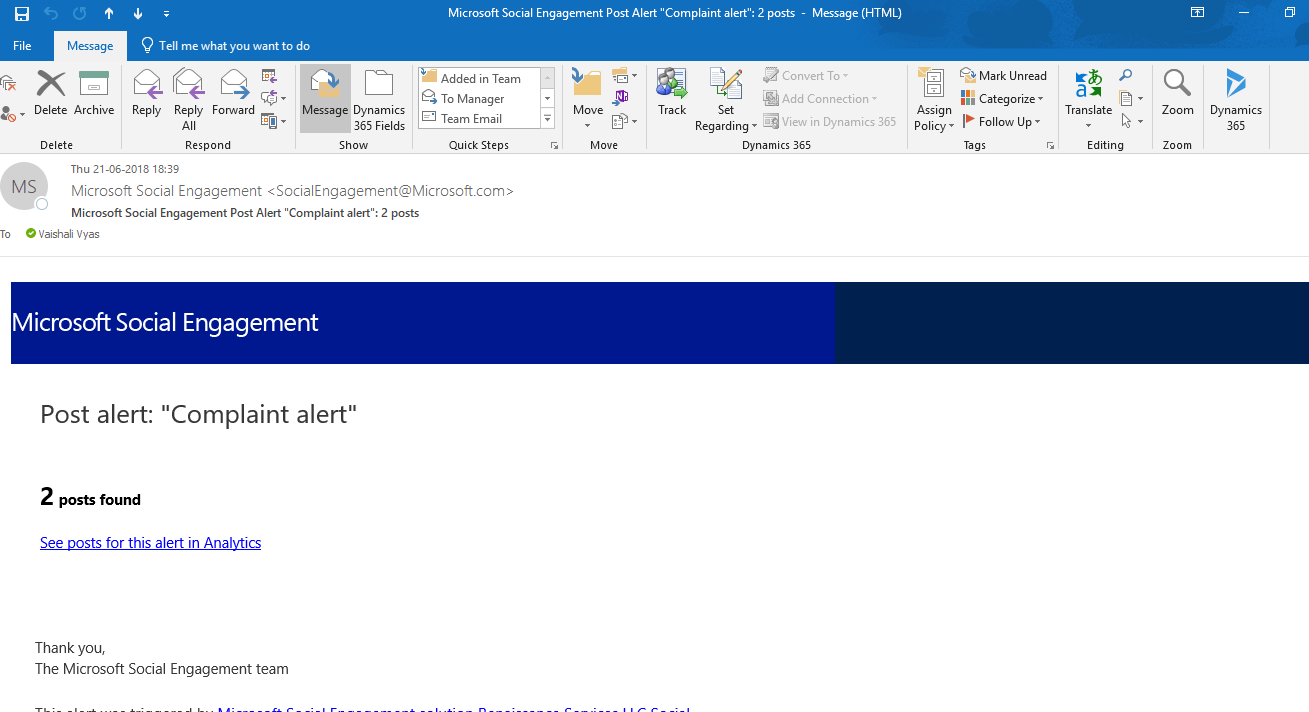The width and height of the screenshot is (1309, 712).
Task: Open the Tags dialog launcher
Action: click(x=1050, y=146)
